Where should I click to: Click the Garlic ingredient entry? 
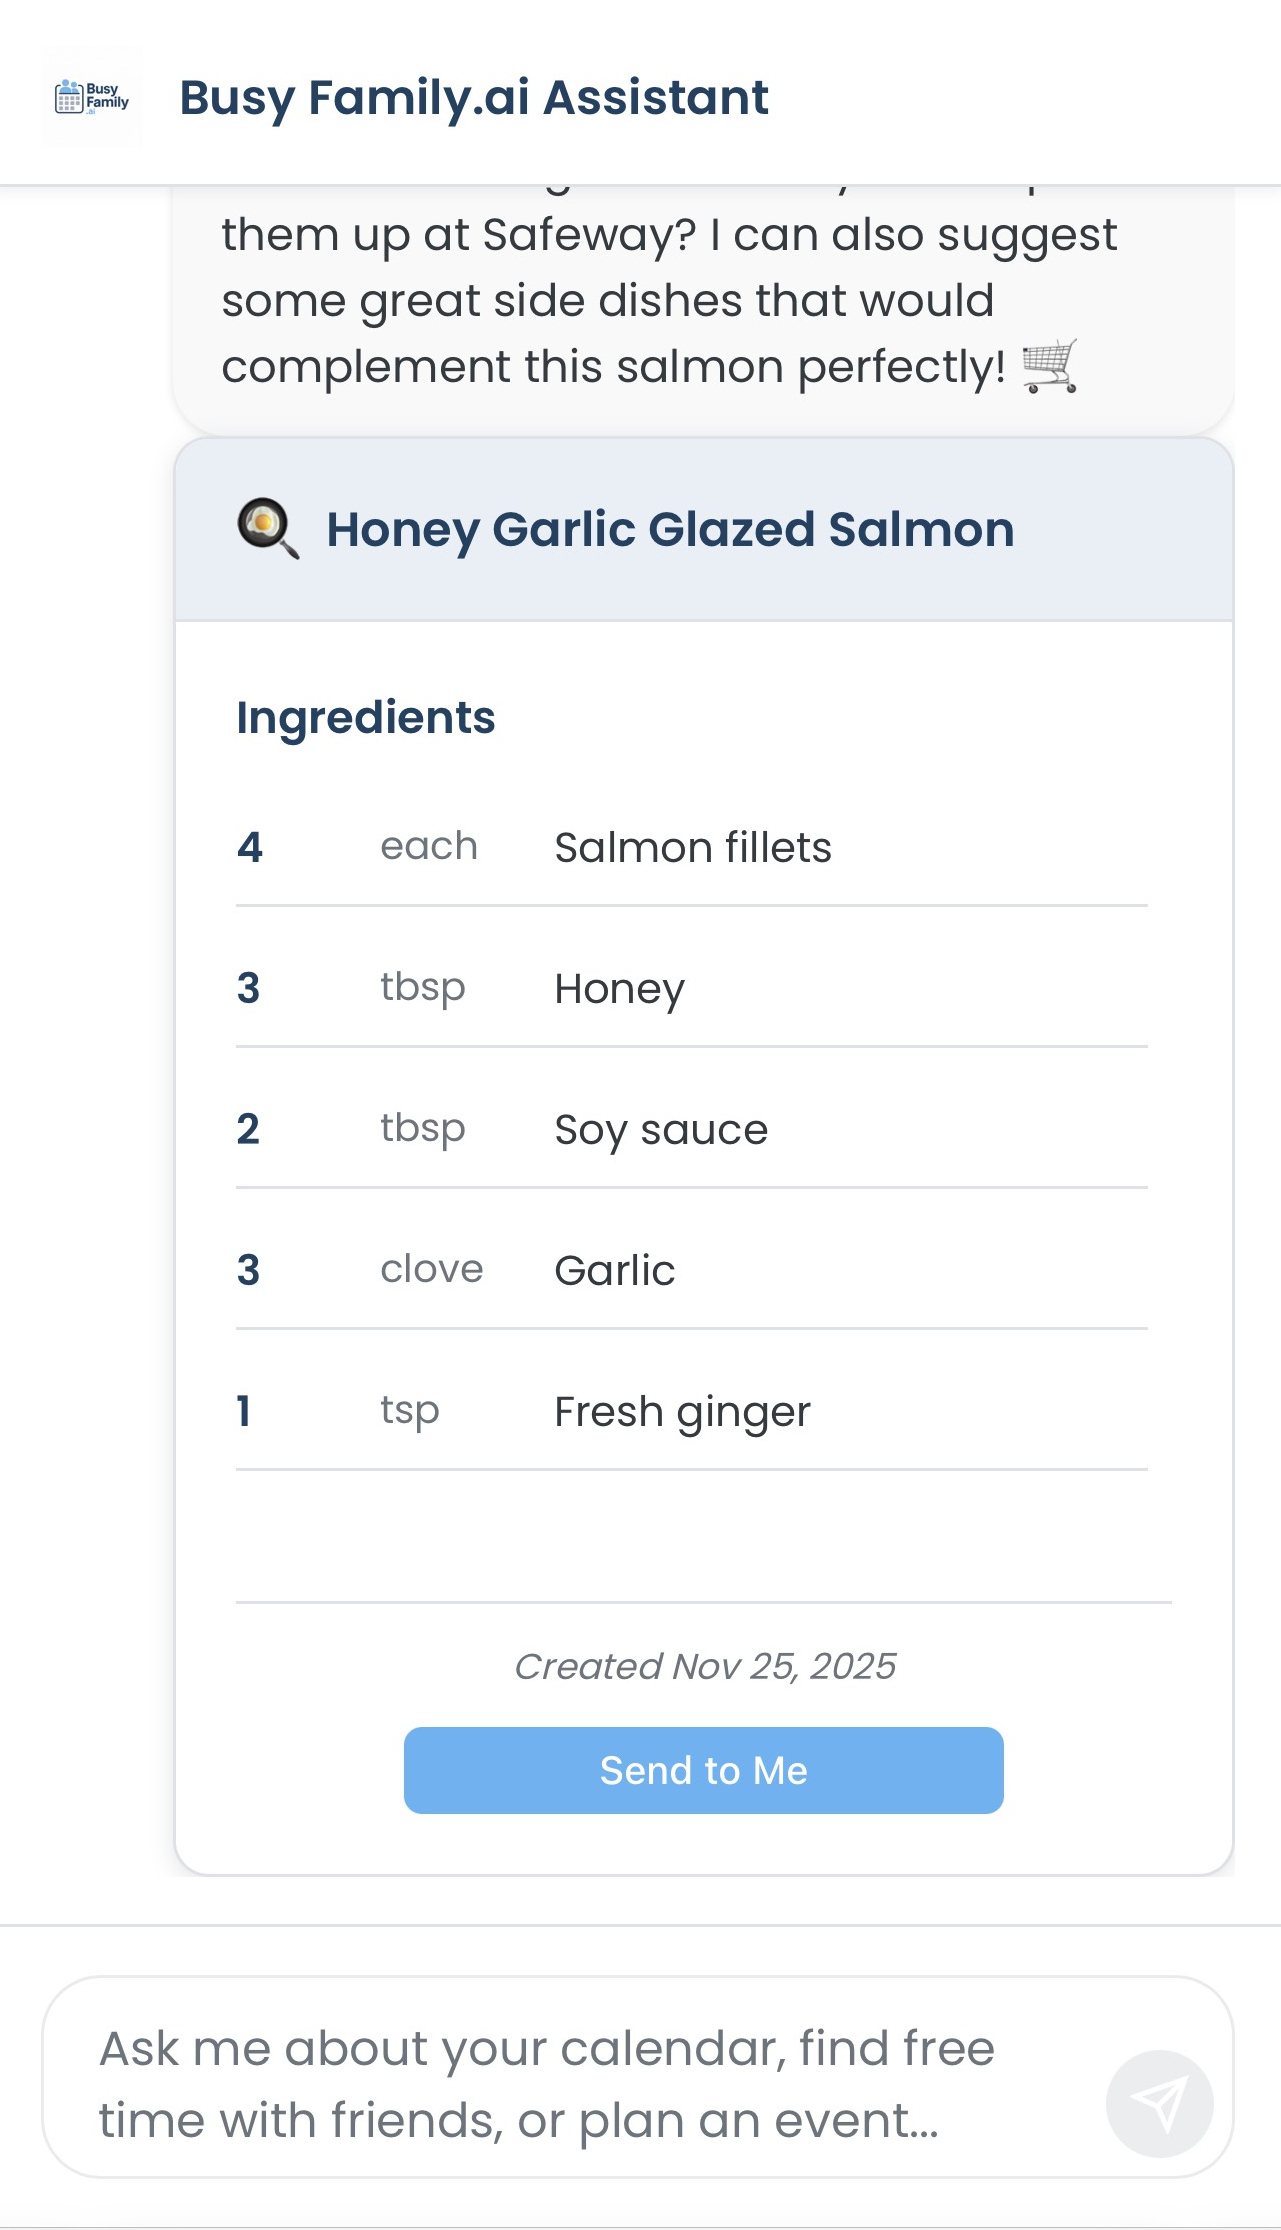pyautogui.click(x=615, y=1270)
